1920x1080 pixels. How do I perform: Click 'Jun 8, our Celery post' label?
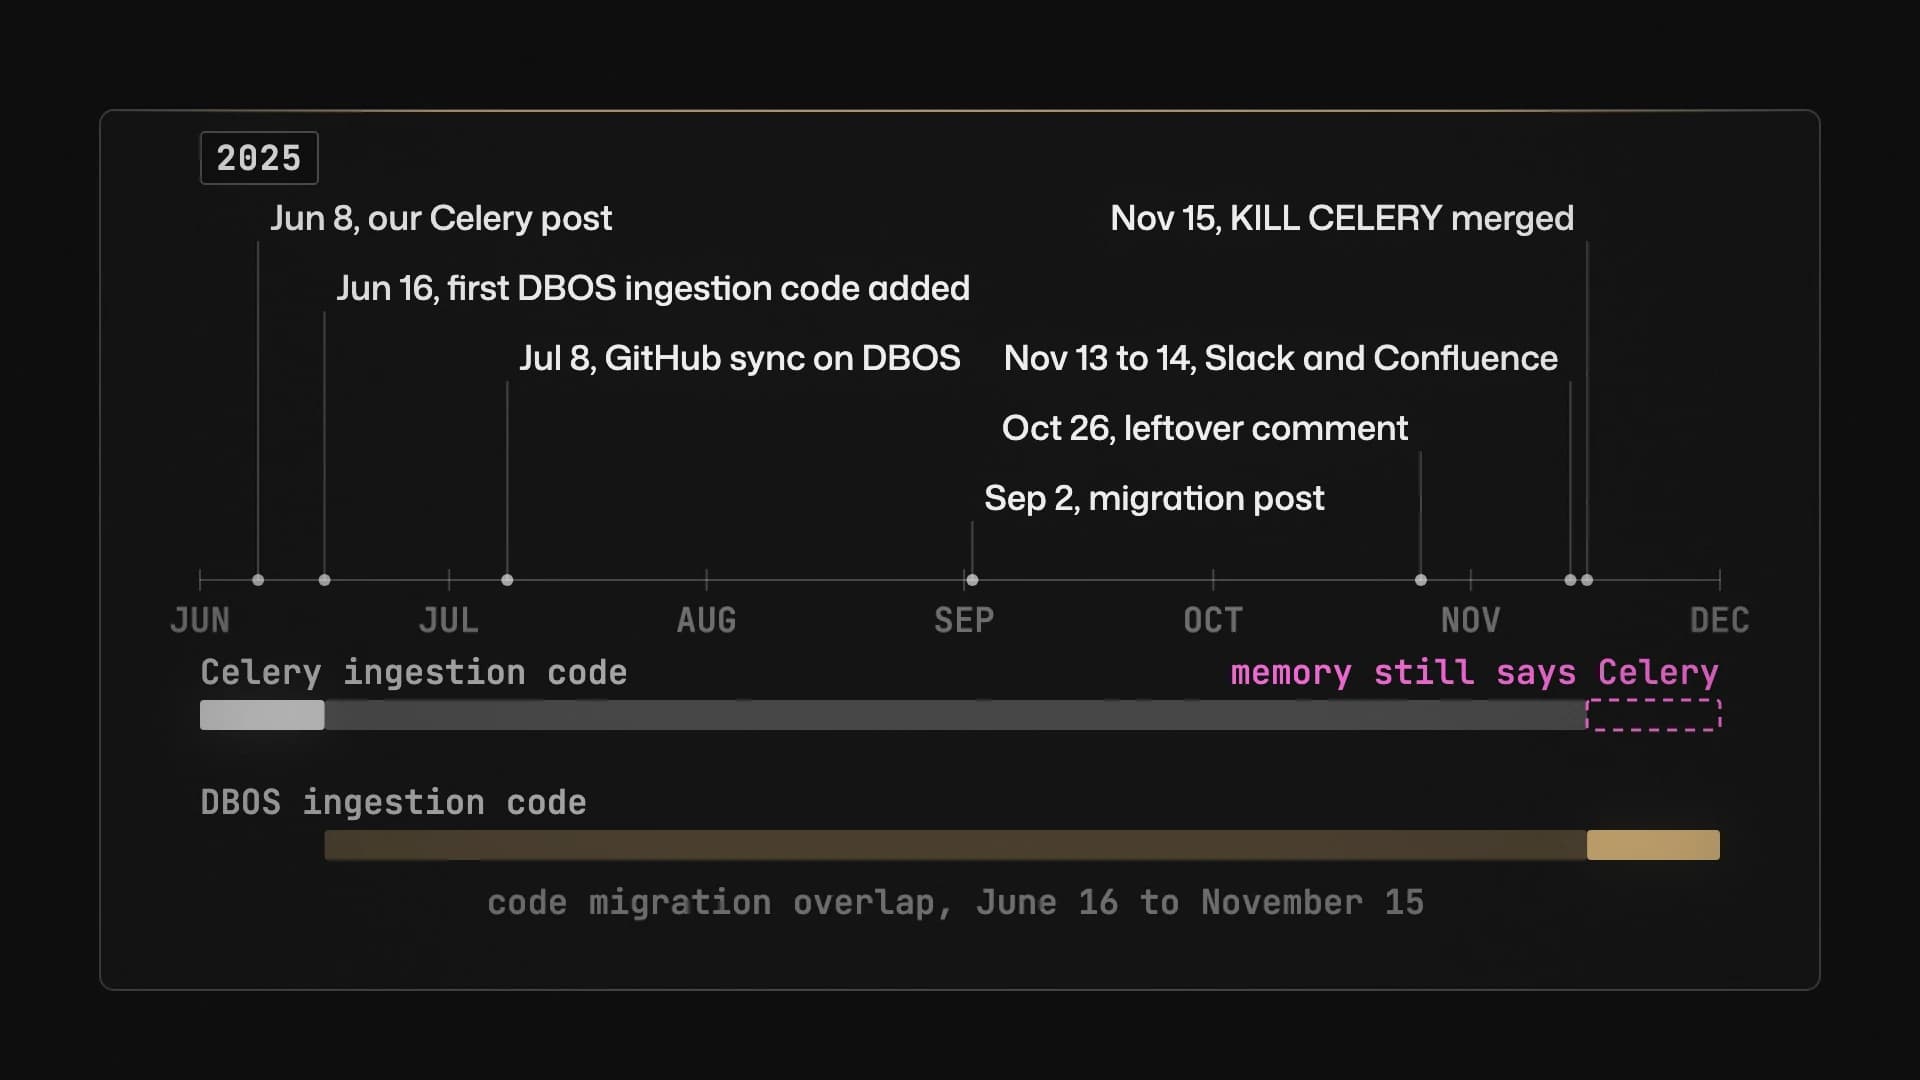point(441,218)
